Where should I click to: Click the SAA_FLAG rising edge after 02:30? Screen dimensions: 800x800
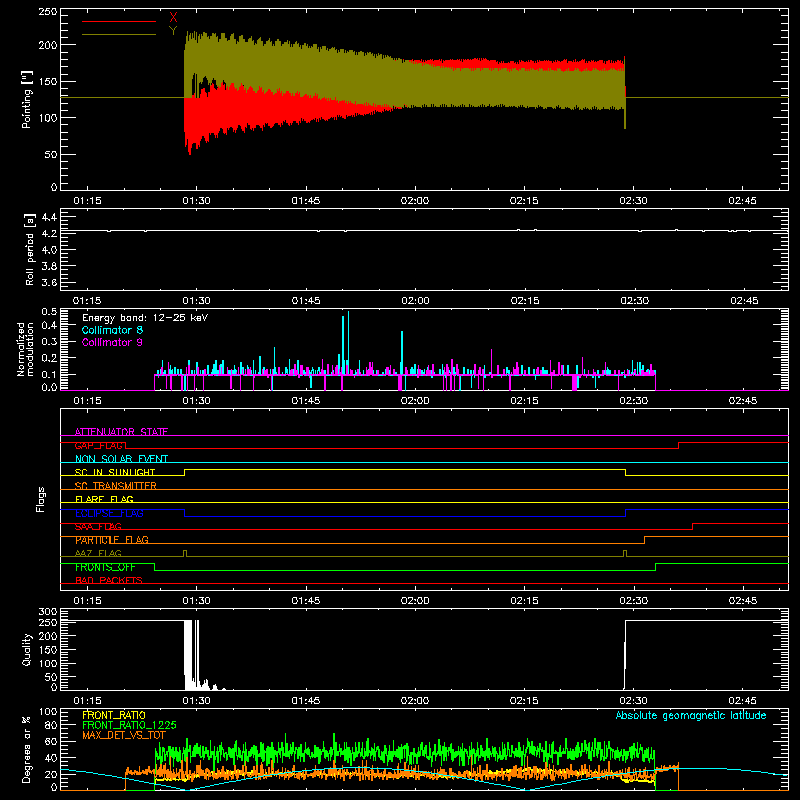pyautogui.click(x=692, y=526)
